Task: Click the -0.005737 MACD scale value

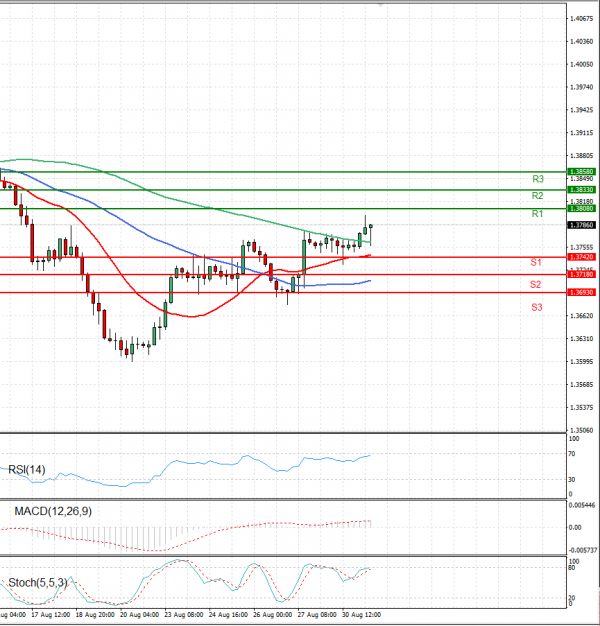Action: [x=583, y=550]
